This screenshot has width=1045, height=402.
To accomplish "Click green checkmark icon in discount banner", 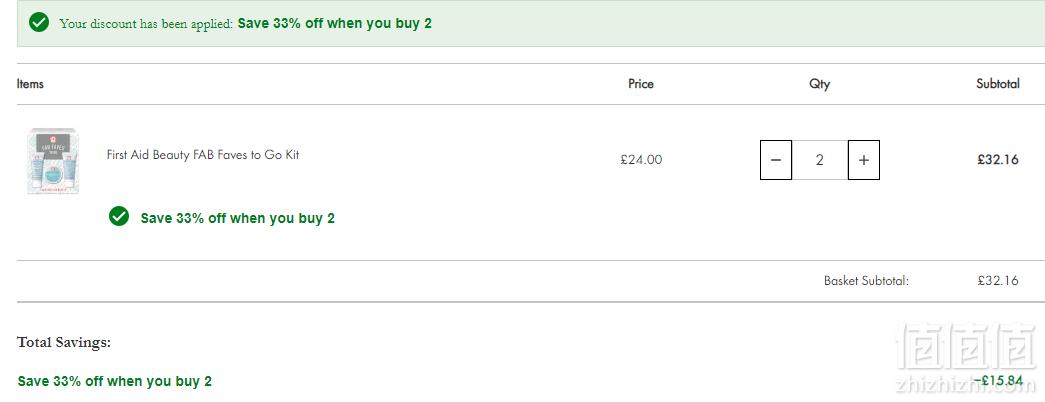I will click(39, 23).
